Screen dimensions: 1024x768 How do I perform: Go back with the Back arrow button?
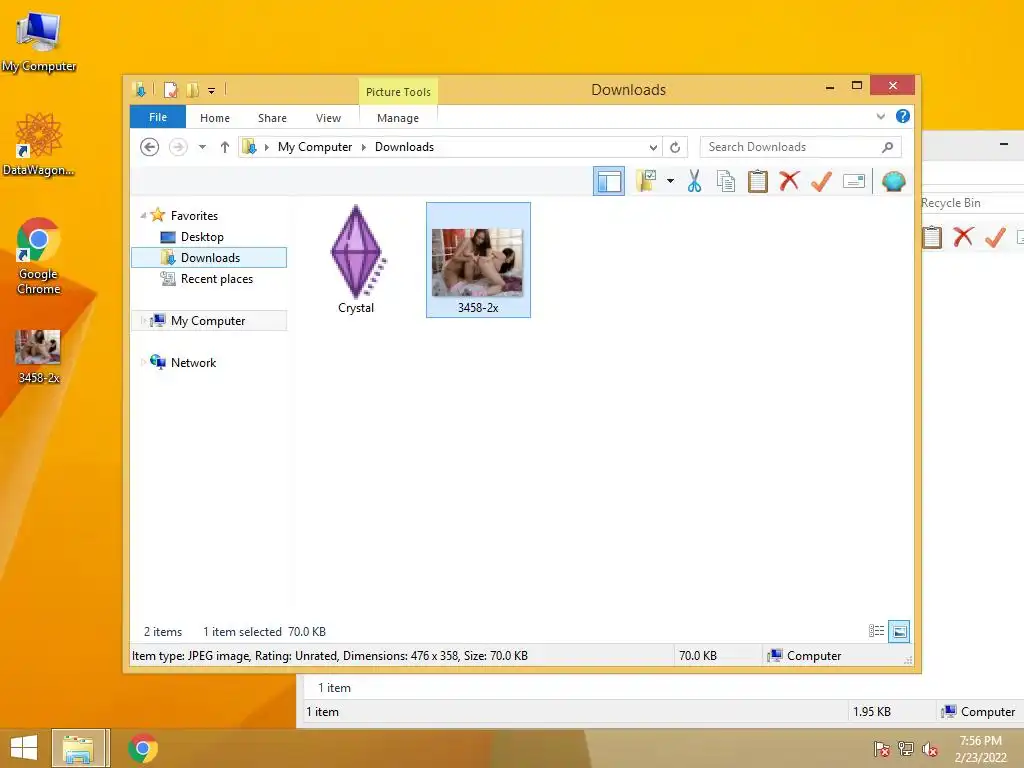(150, 147)
